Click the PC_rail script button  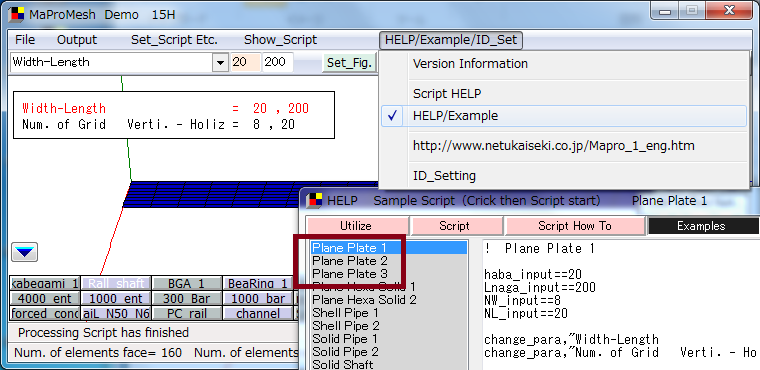click(x=187, y=313)
